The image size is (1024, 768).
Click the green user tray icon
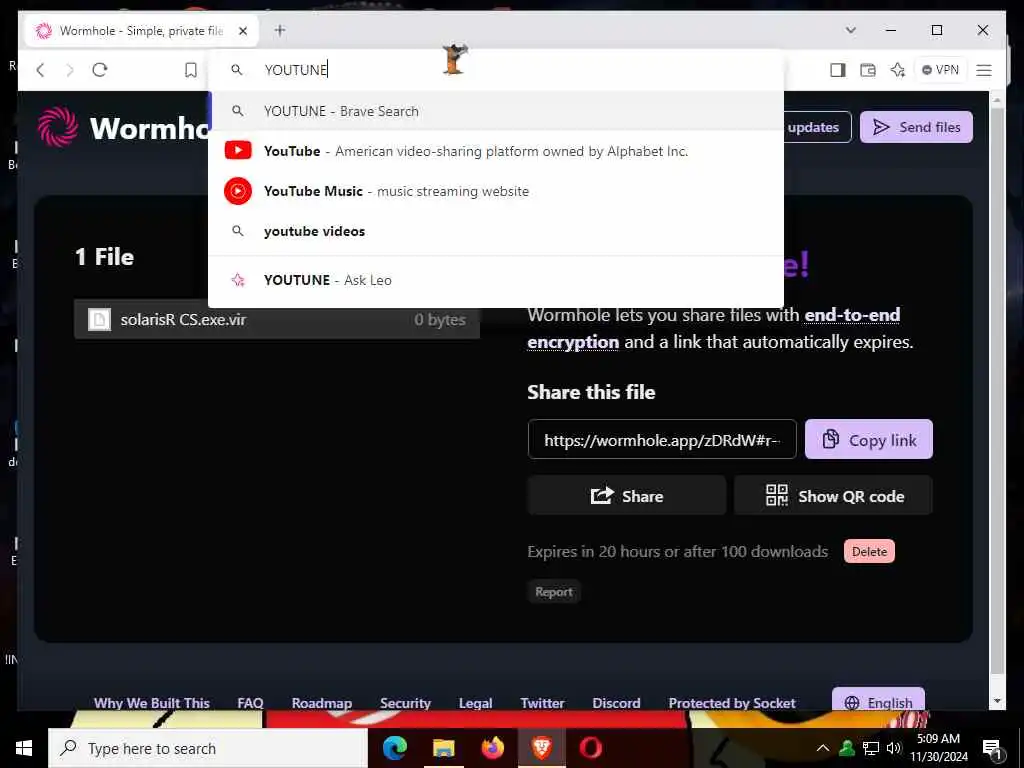click(x=847, y=748)
